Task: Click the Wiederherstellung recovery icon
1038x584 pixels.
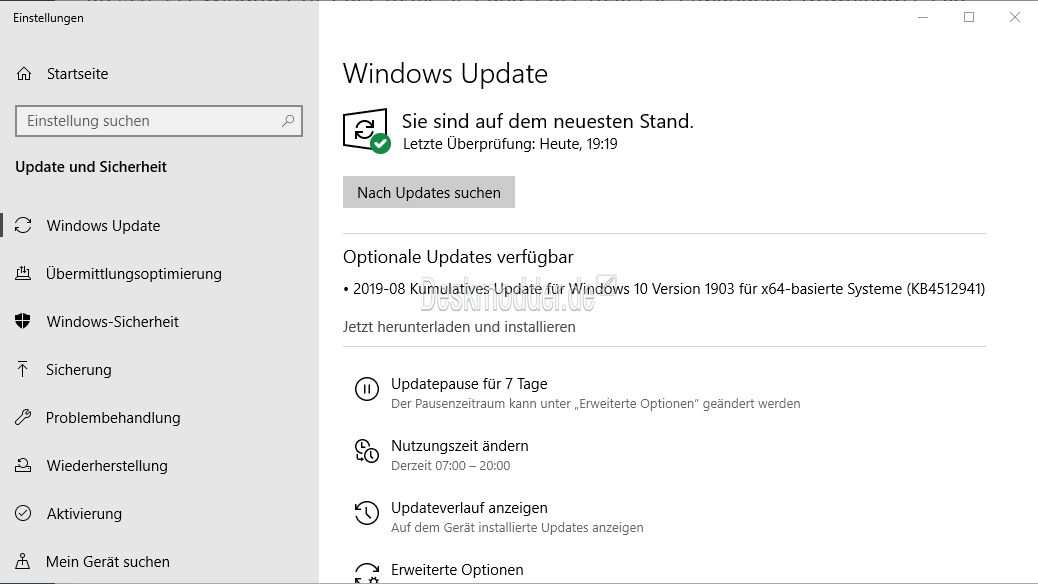Action: click(23, 465)
